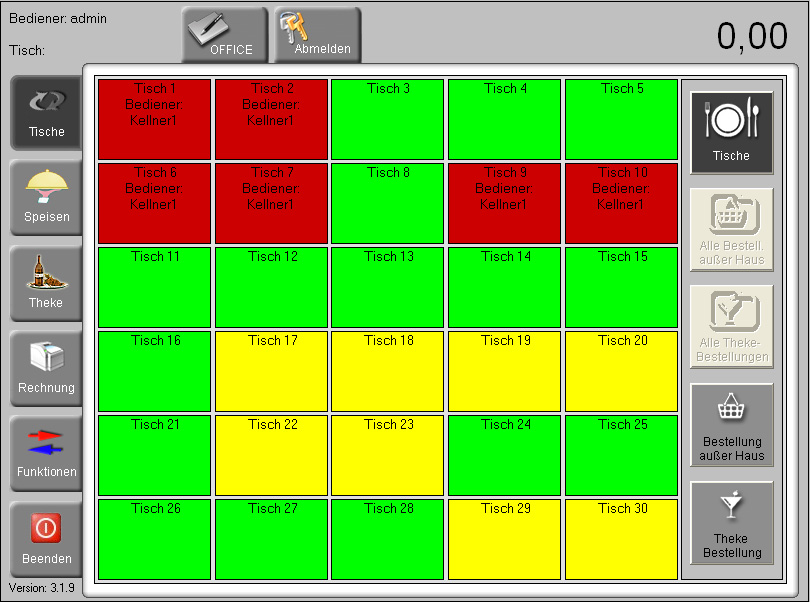The image size is (810, 602).
Task: Open Rechnung printer icon
Action: (46, 368)
